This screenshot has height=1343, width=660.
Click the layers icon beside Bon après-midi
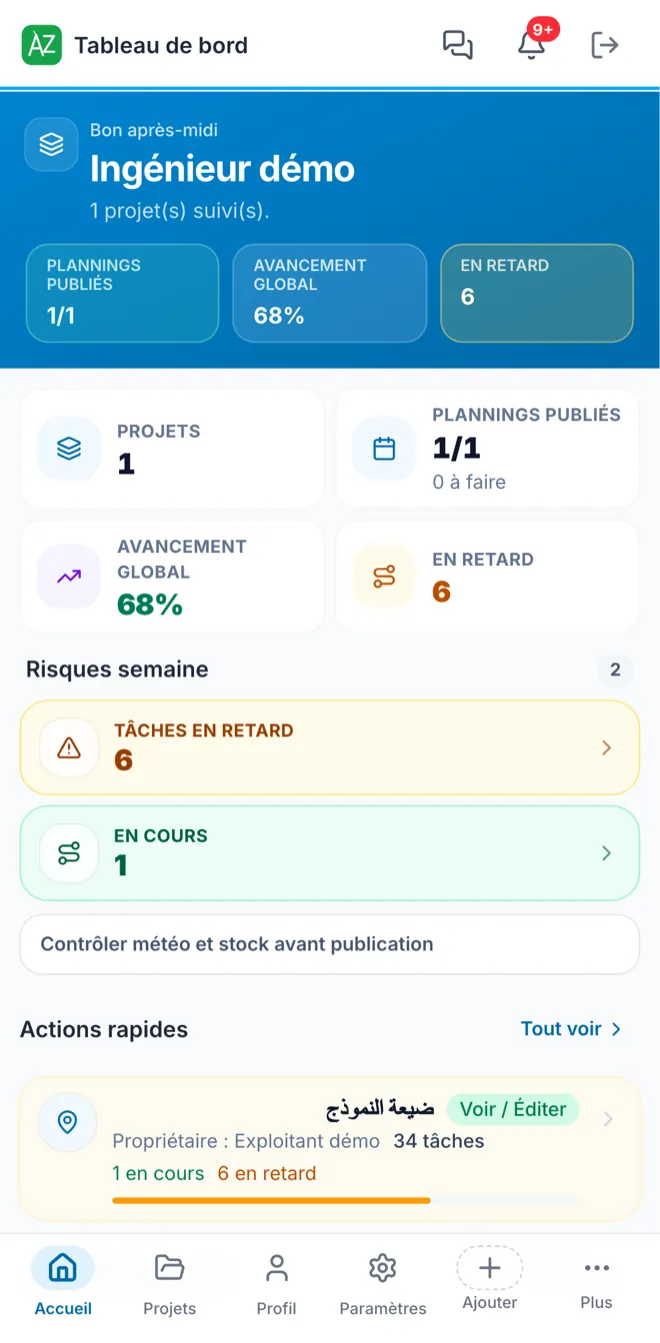click(51, 144)
